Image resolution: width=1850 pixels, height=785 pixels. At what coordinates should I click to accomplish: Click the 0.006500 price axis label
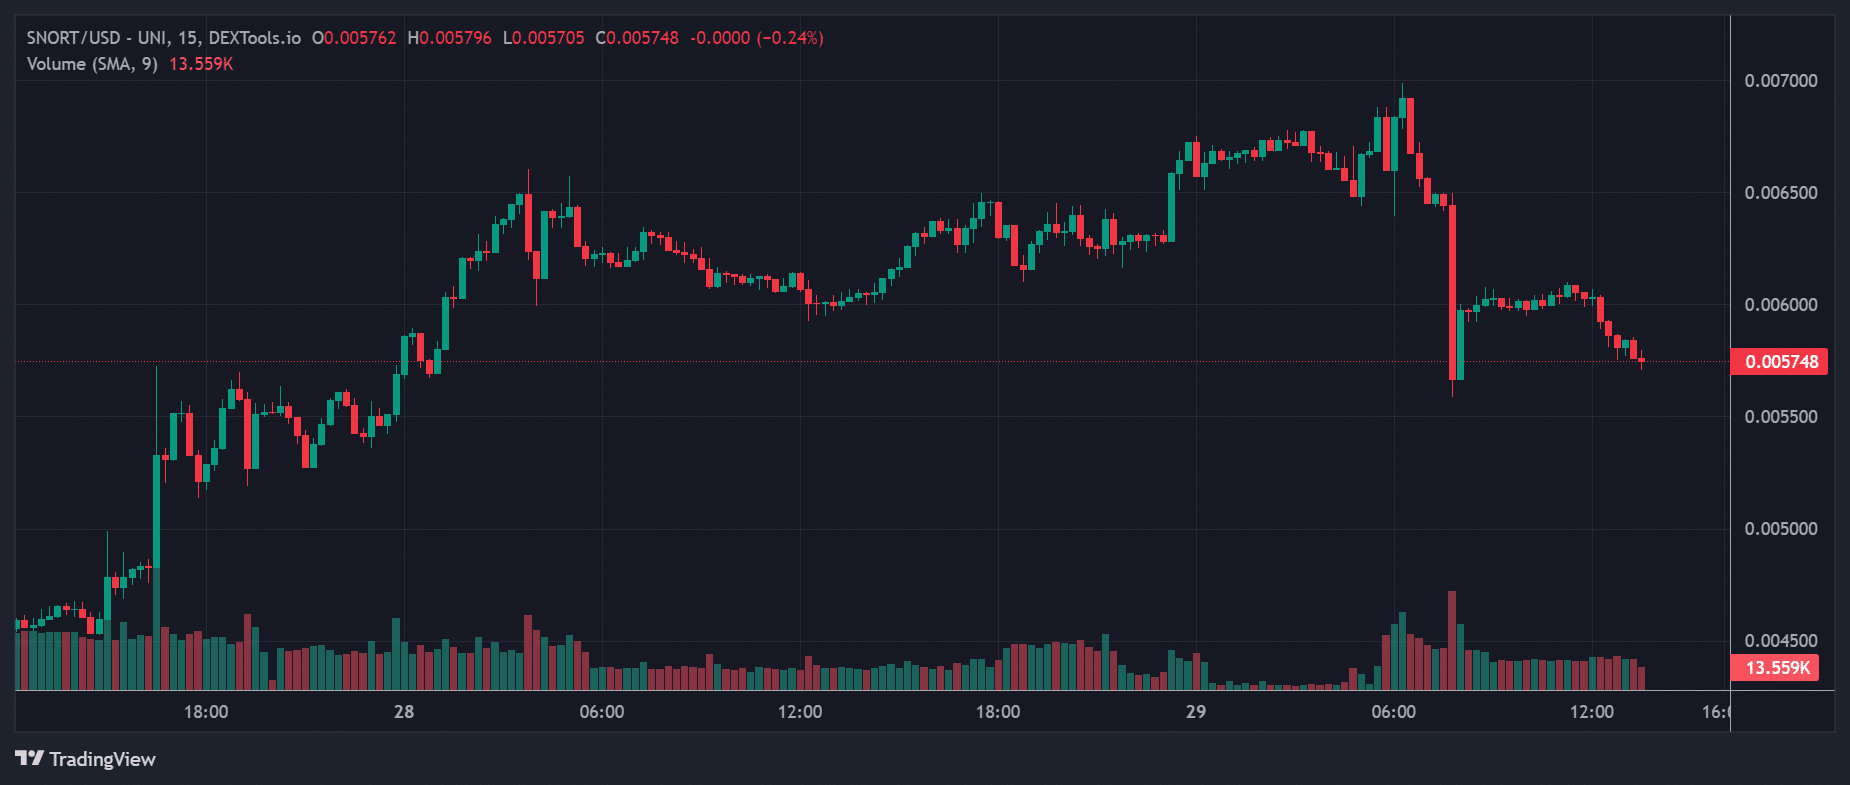pyautogui.click(x=1781, y=193)
